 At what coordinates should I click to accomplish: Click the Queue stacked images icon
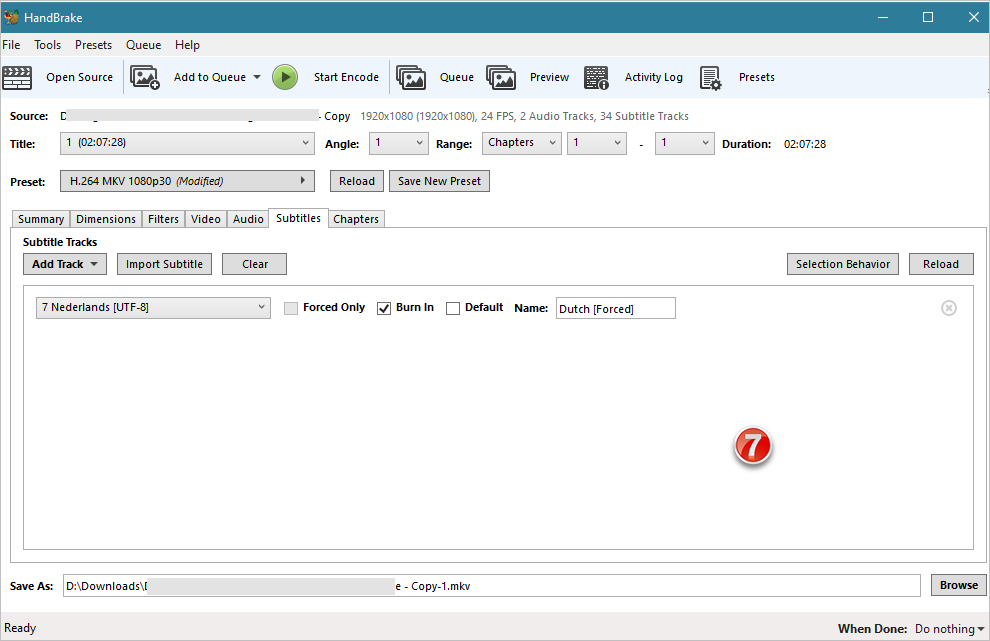click(410, 77)
